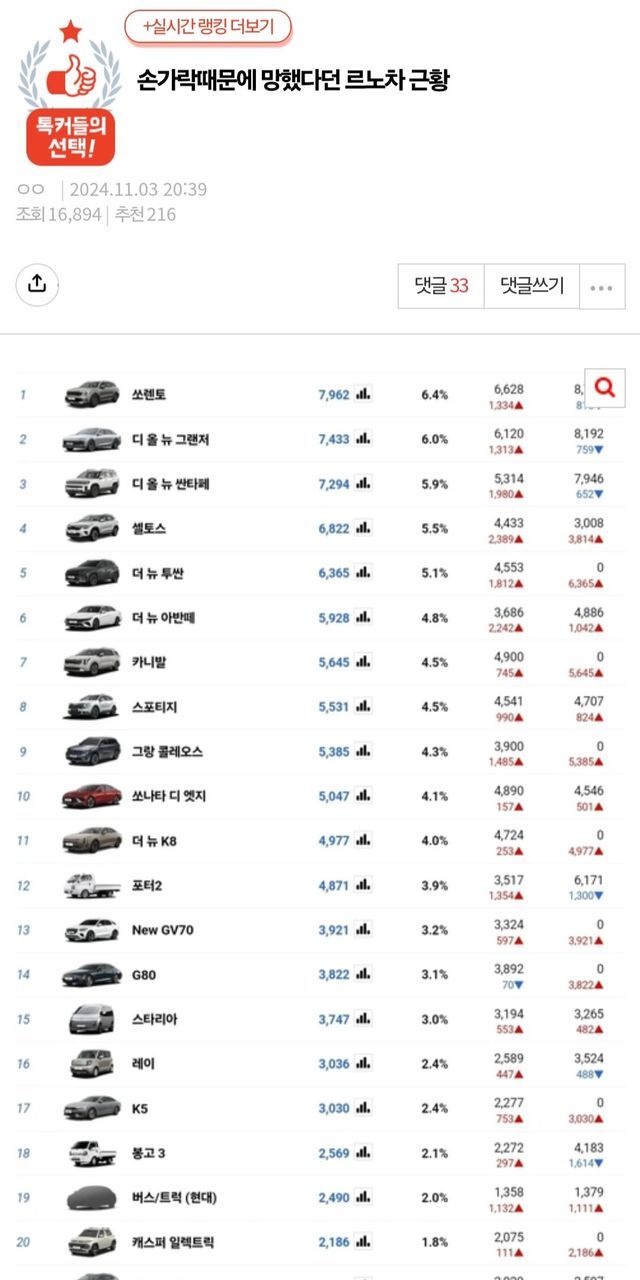This screenshot has height=1280, width=640.
Task: Click the chart icon next to 셀토스 sales
Action: 362,528
